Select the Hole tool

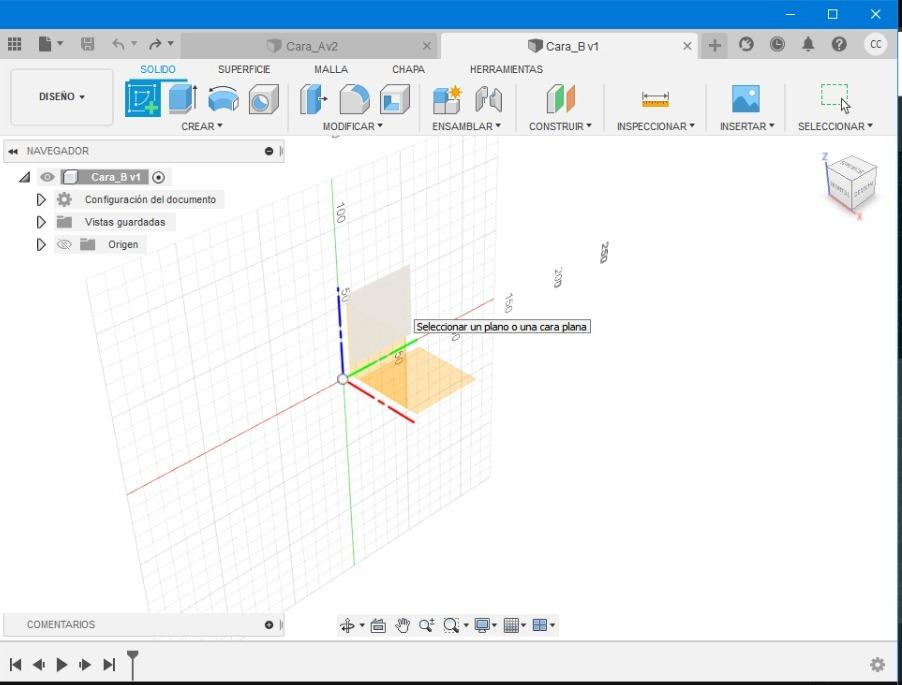pos(263,99)
